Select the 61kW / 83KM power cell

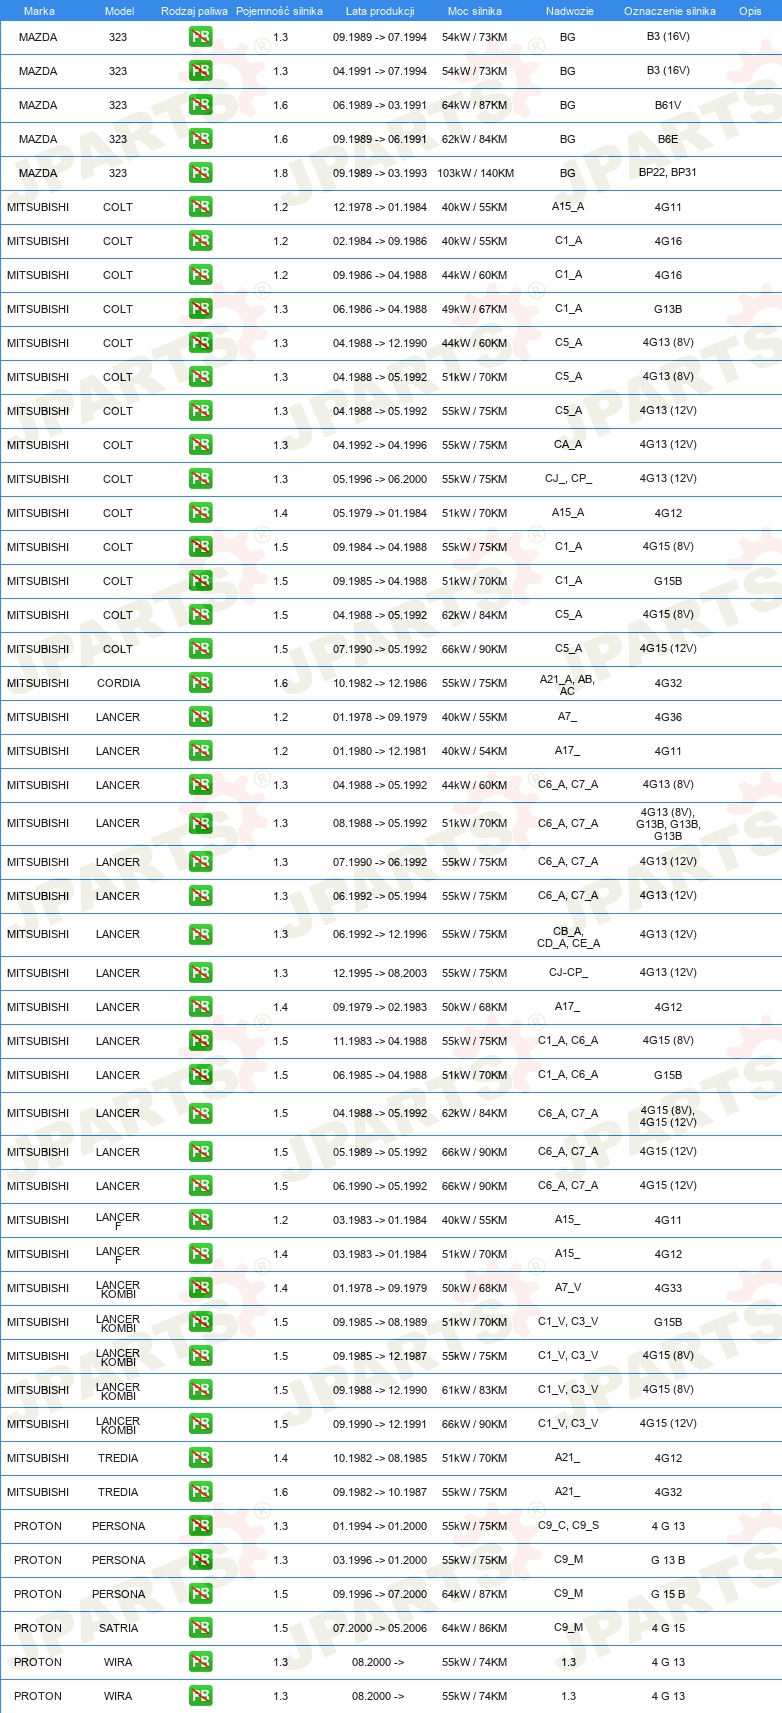point(475,1390)
